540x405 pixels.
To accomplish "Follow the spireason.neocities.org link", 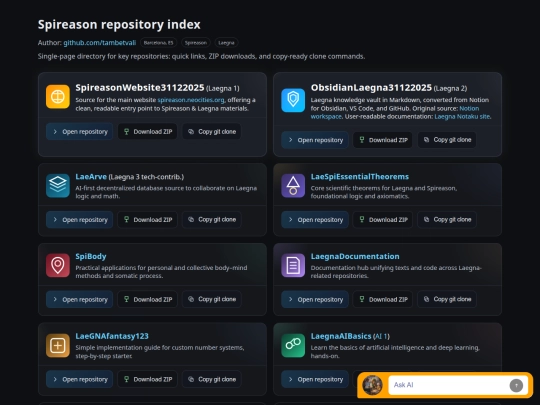I will (191, 100).
